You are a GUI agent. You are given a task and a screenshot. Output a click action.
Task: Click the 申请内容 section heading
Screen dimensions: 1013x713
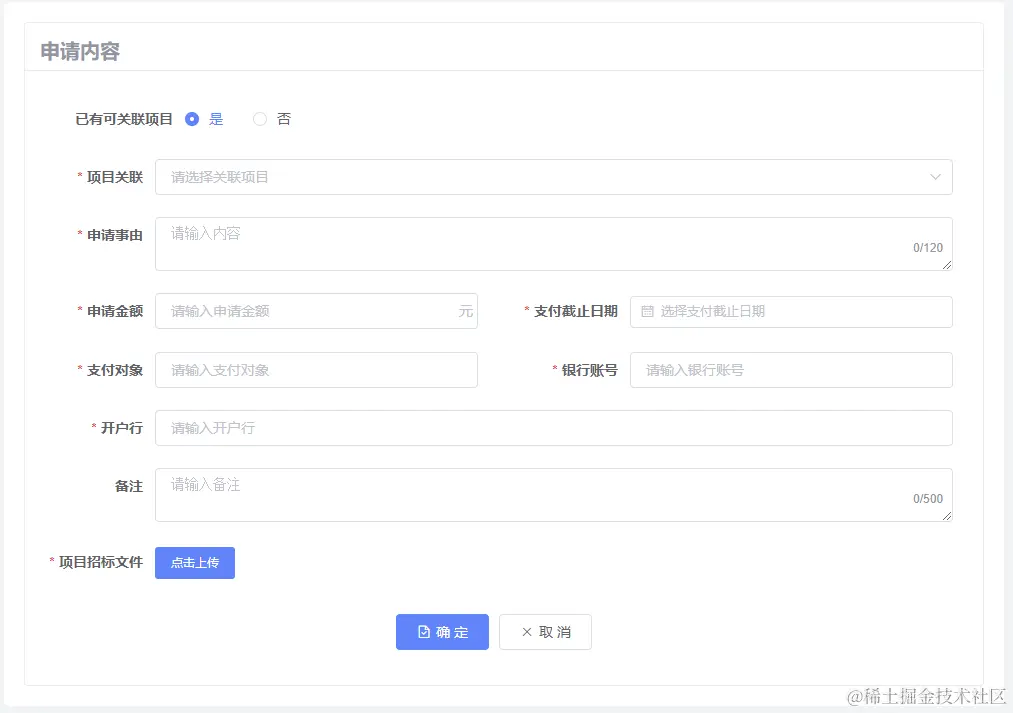click(80, 51)
